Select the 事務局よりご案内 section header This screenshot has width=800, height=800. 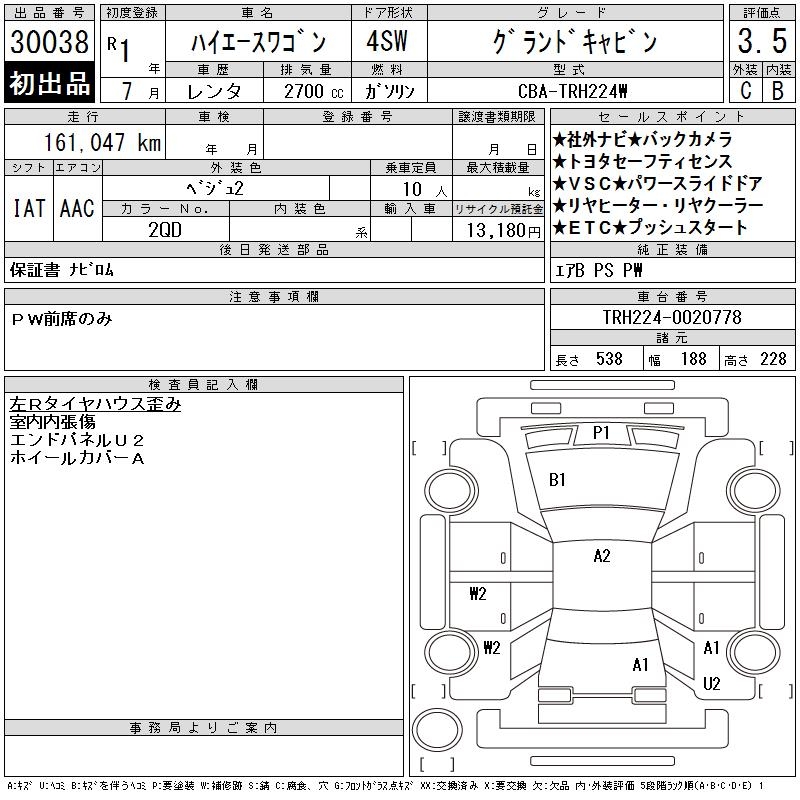[204, 728]
